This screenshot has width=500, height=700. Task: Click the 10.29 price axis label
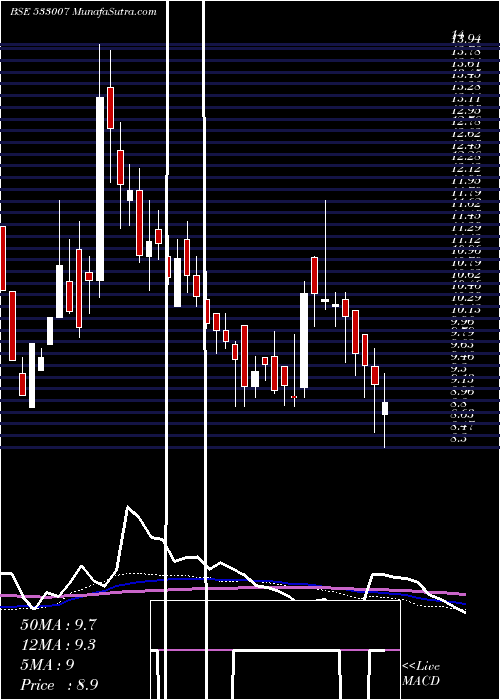(467, 298)
